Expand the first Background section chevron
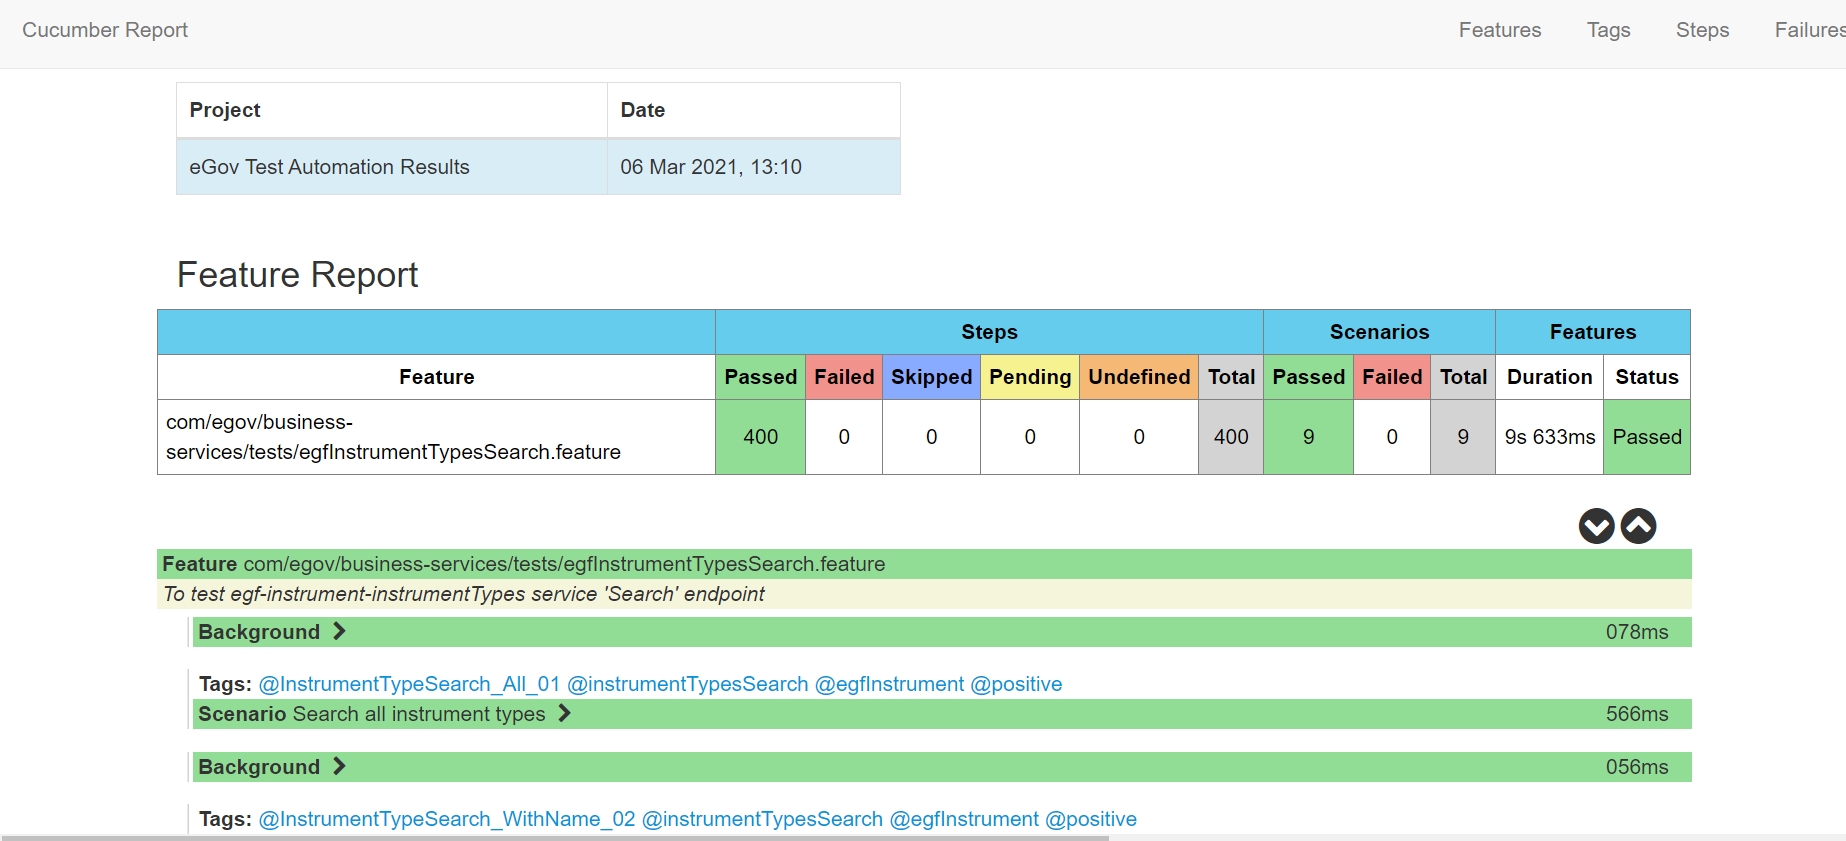 click(x=339, y=632)
